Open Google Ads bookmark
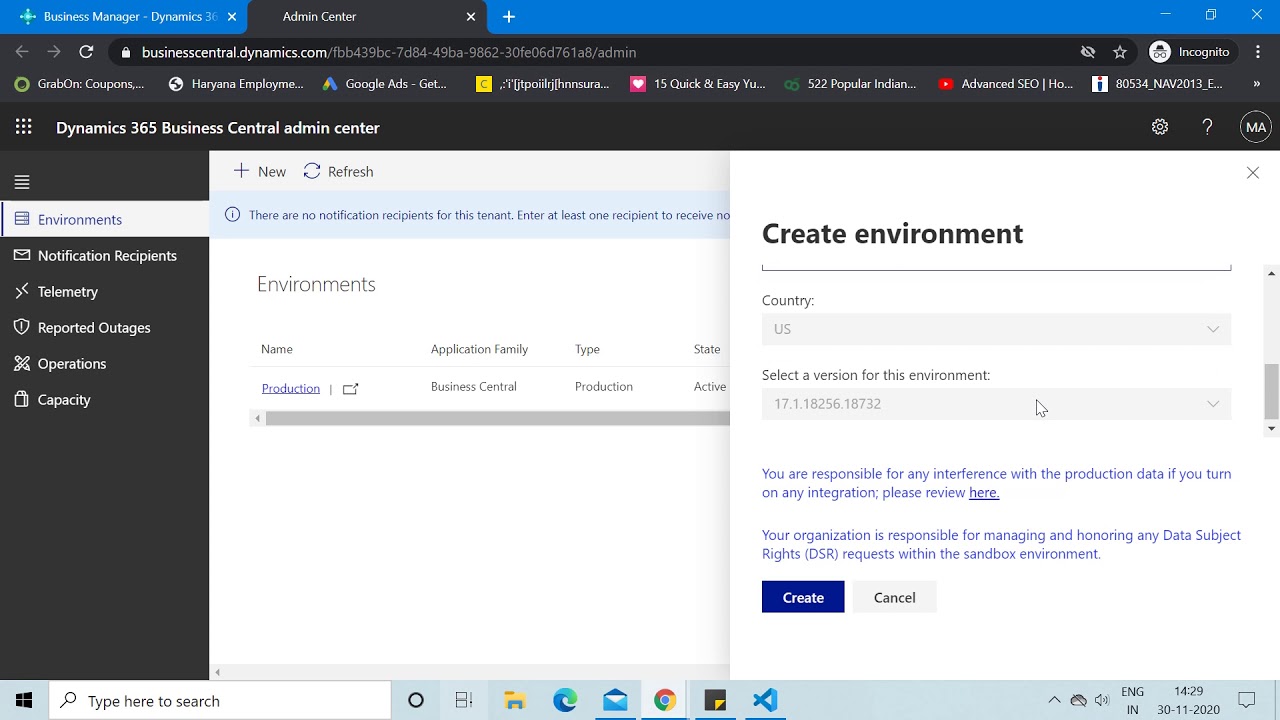Viewport: 1280px width, 720px height. 385,84
